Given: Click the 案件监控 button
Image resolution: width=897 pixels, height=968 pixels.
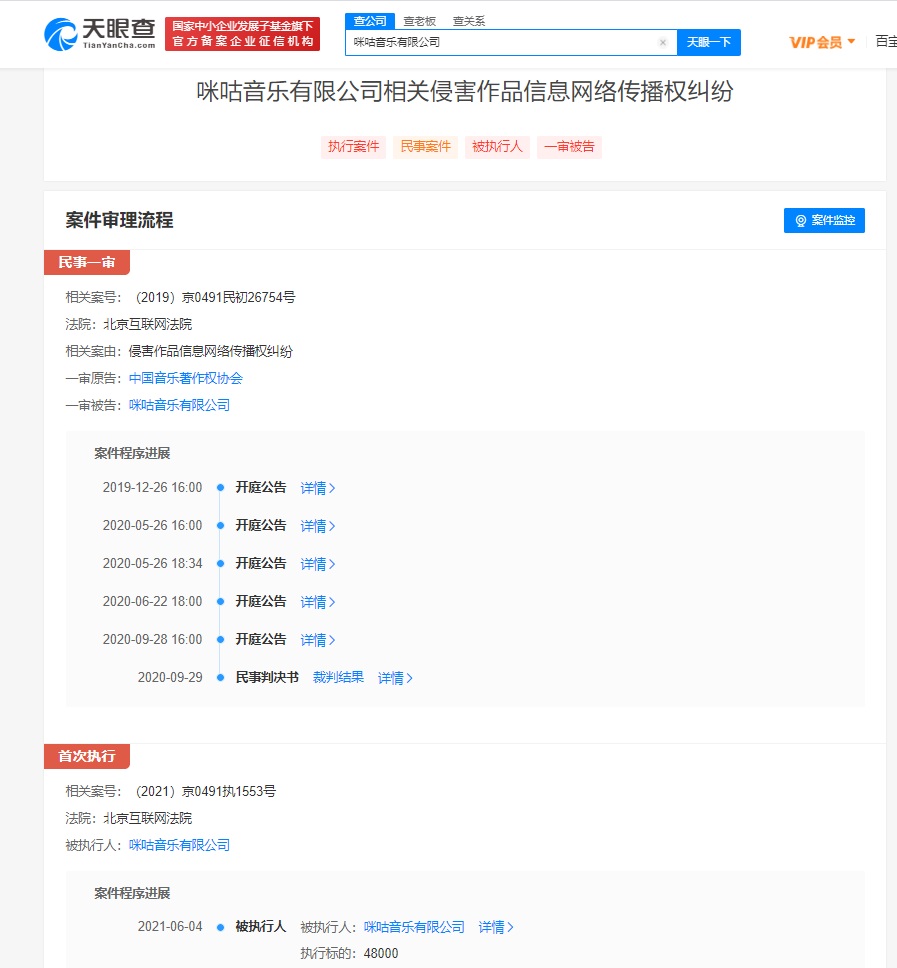Looking at the screenshot, I should pos(824,220).
